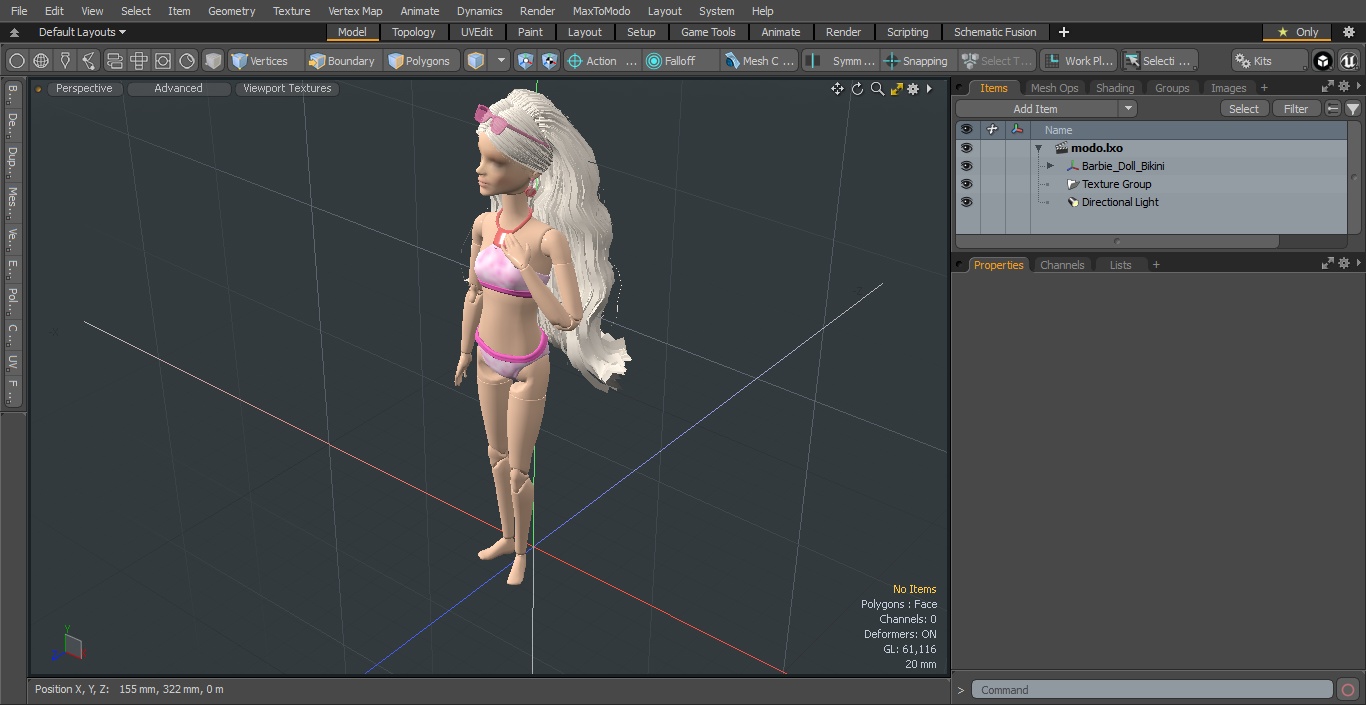1366x705 pixels.
Task: Open the MaxToModo menu
Action: pyautogui.click(x=601, y=11)
